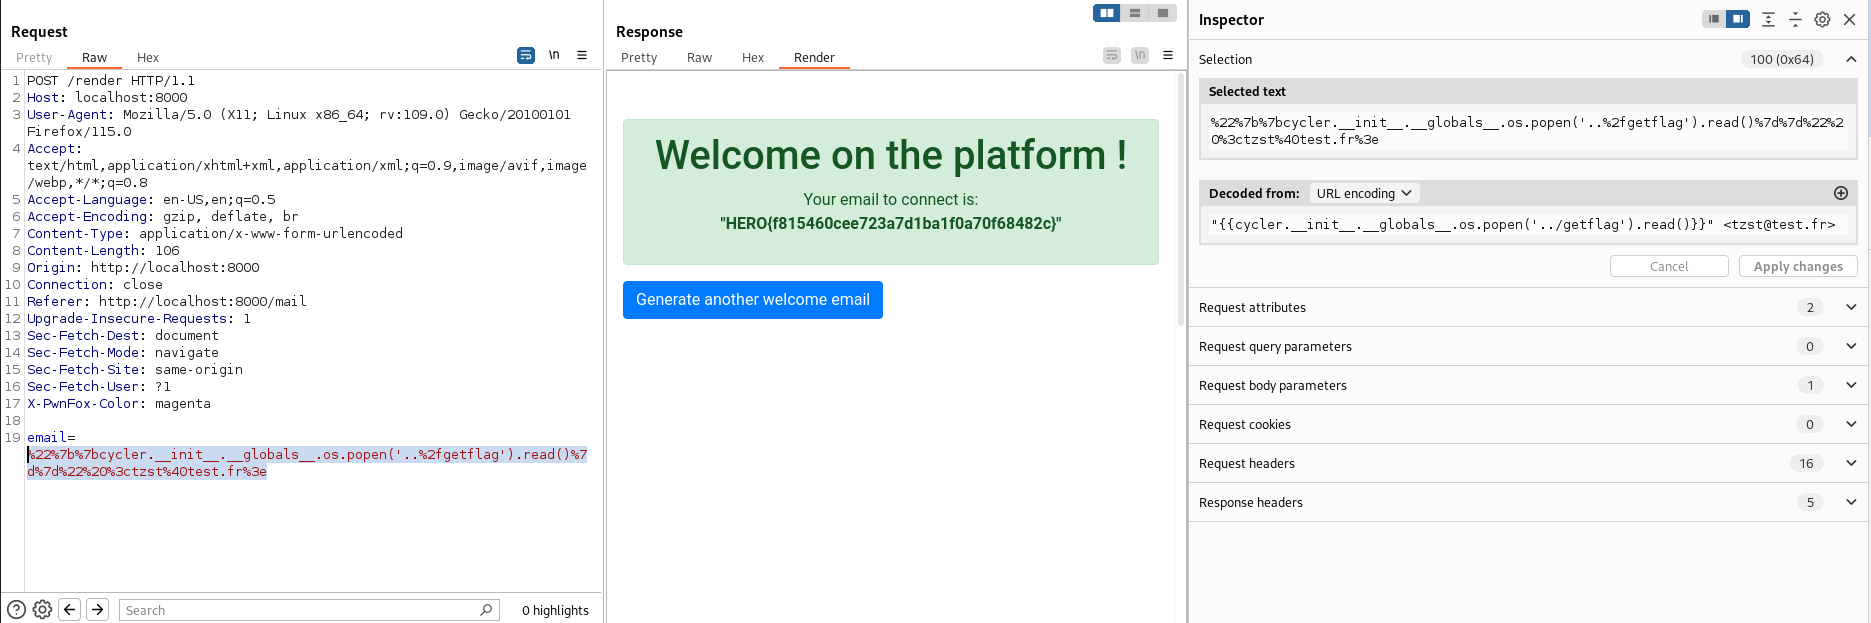
Task: Switch to the Response Raw tab
Action: click(x=699, y=58)
